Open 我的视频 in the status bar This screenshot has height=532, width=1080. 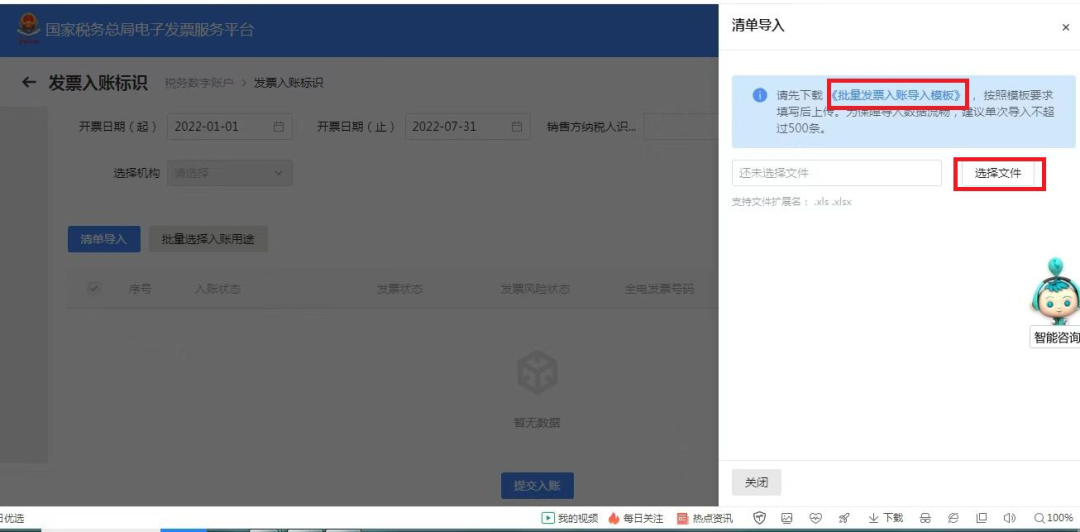click(569, 518)
